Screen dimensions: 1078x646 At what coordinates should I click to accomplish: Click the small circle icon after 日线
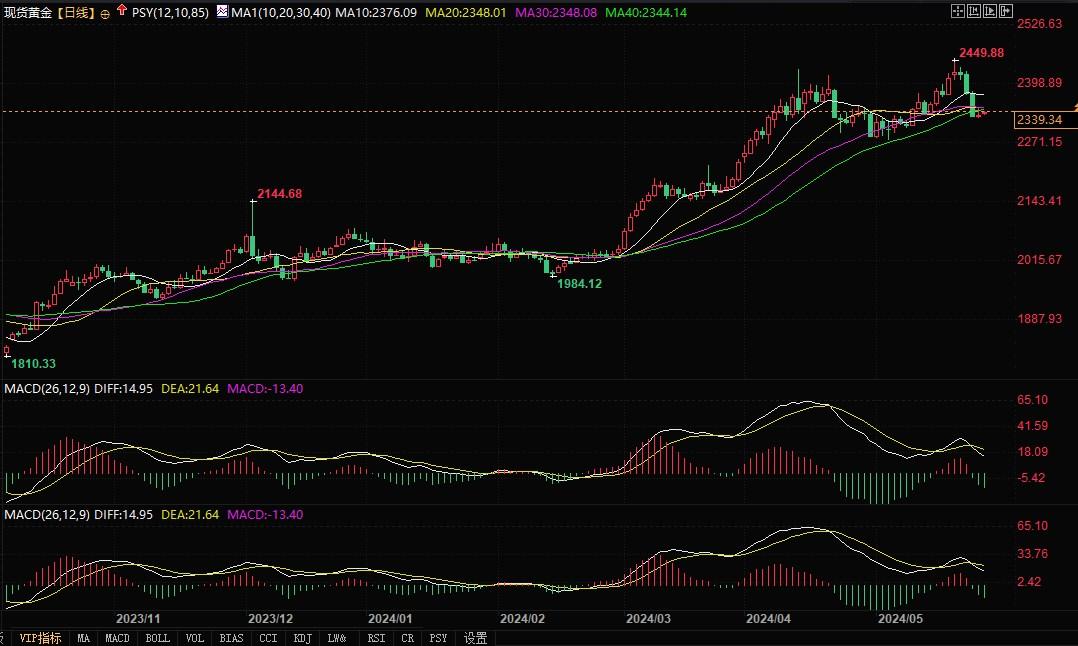106,13
